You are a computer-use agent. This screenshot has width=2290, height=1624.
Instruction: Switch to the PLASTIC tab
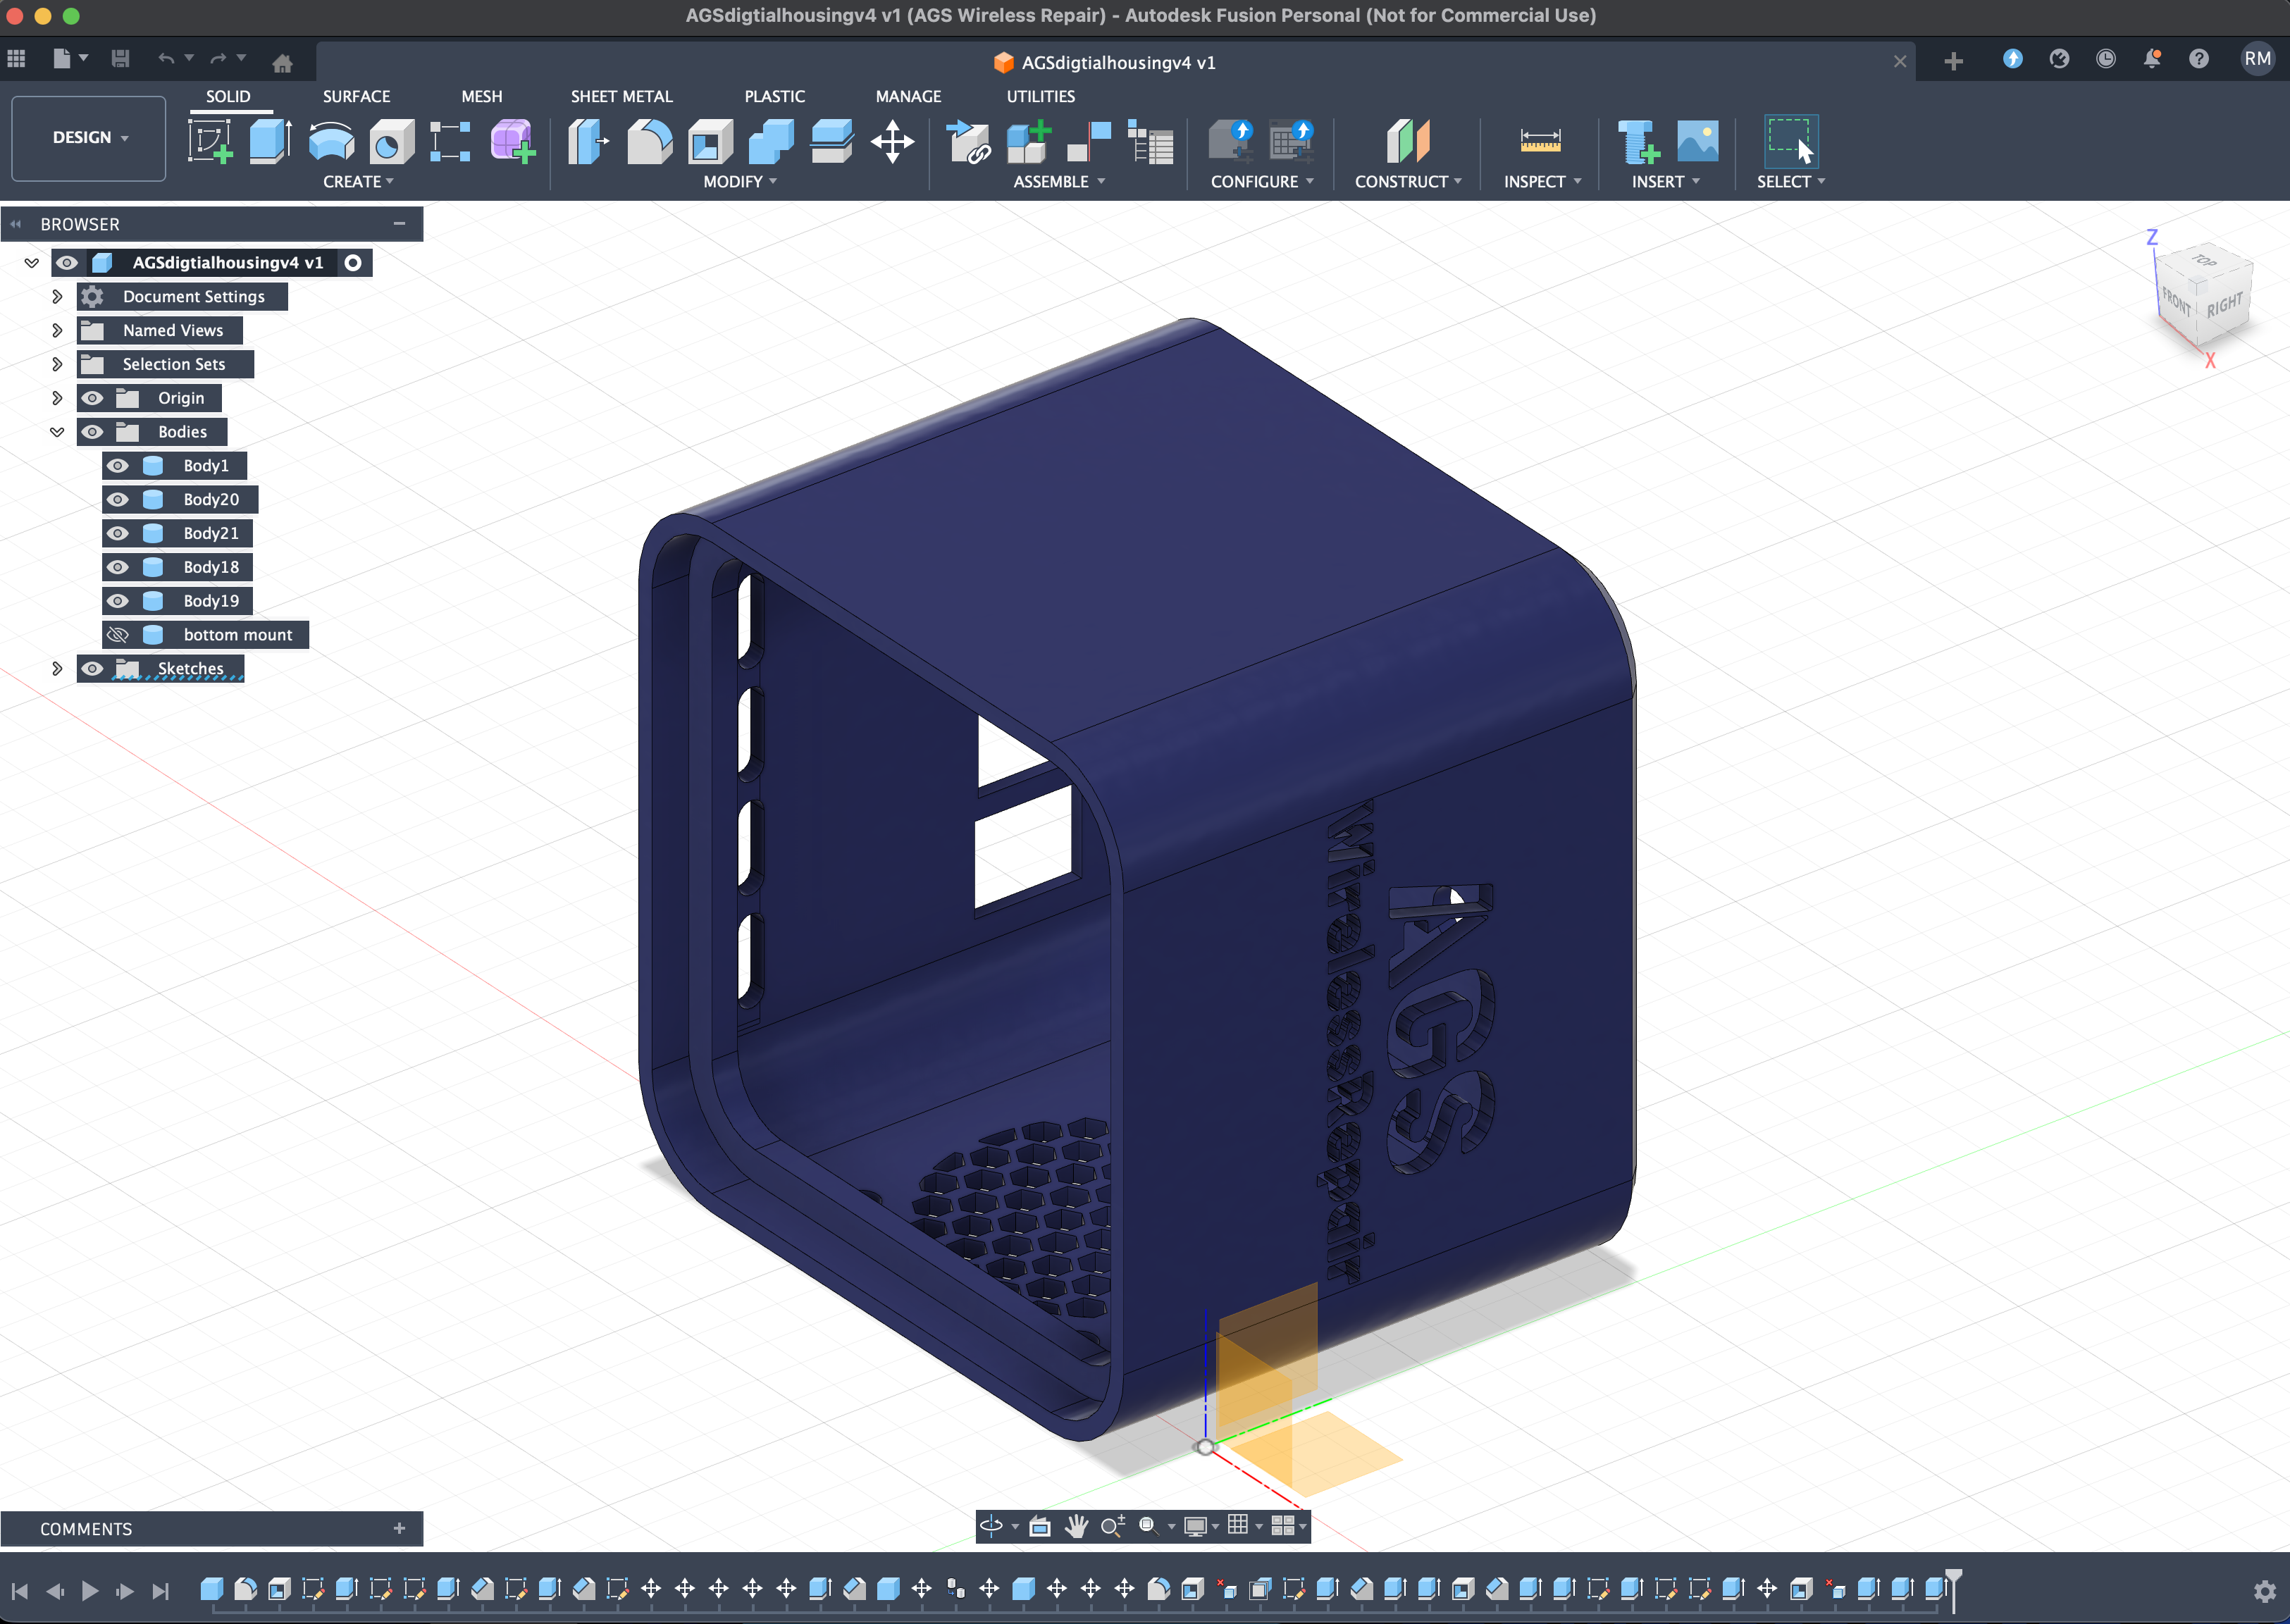click(x=774, y=97)
